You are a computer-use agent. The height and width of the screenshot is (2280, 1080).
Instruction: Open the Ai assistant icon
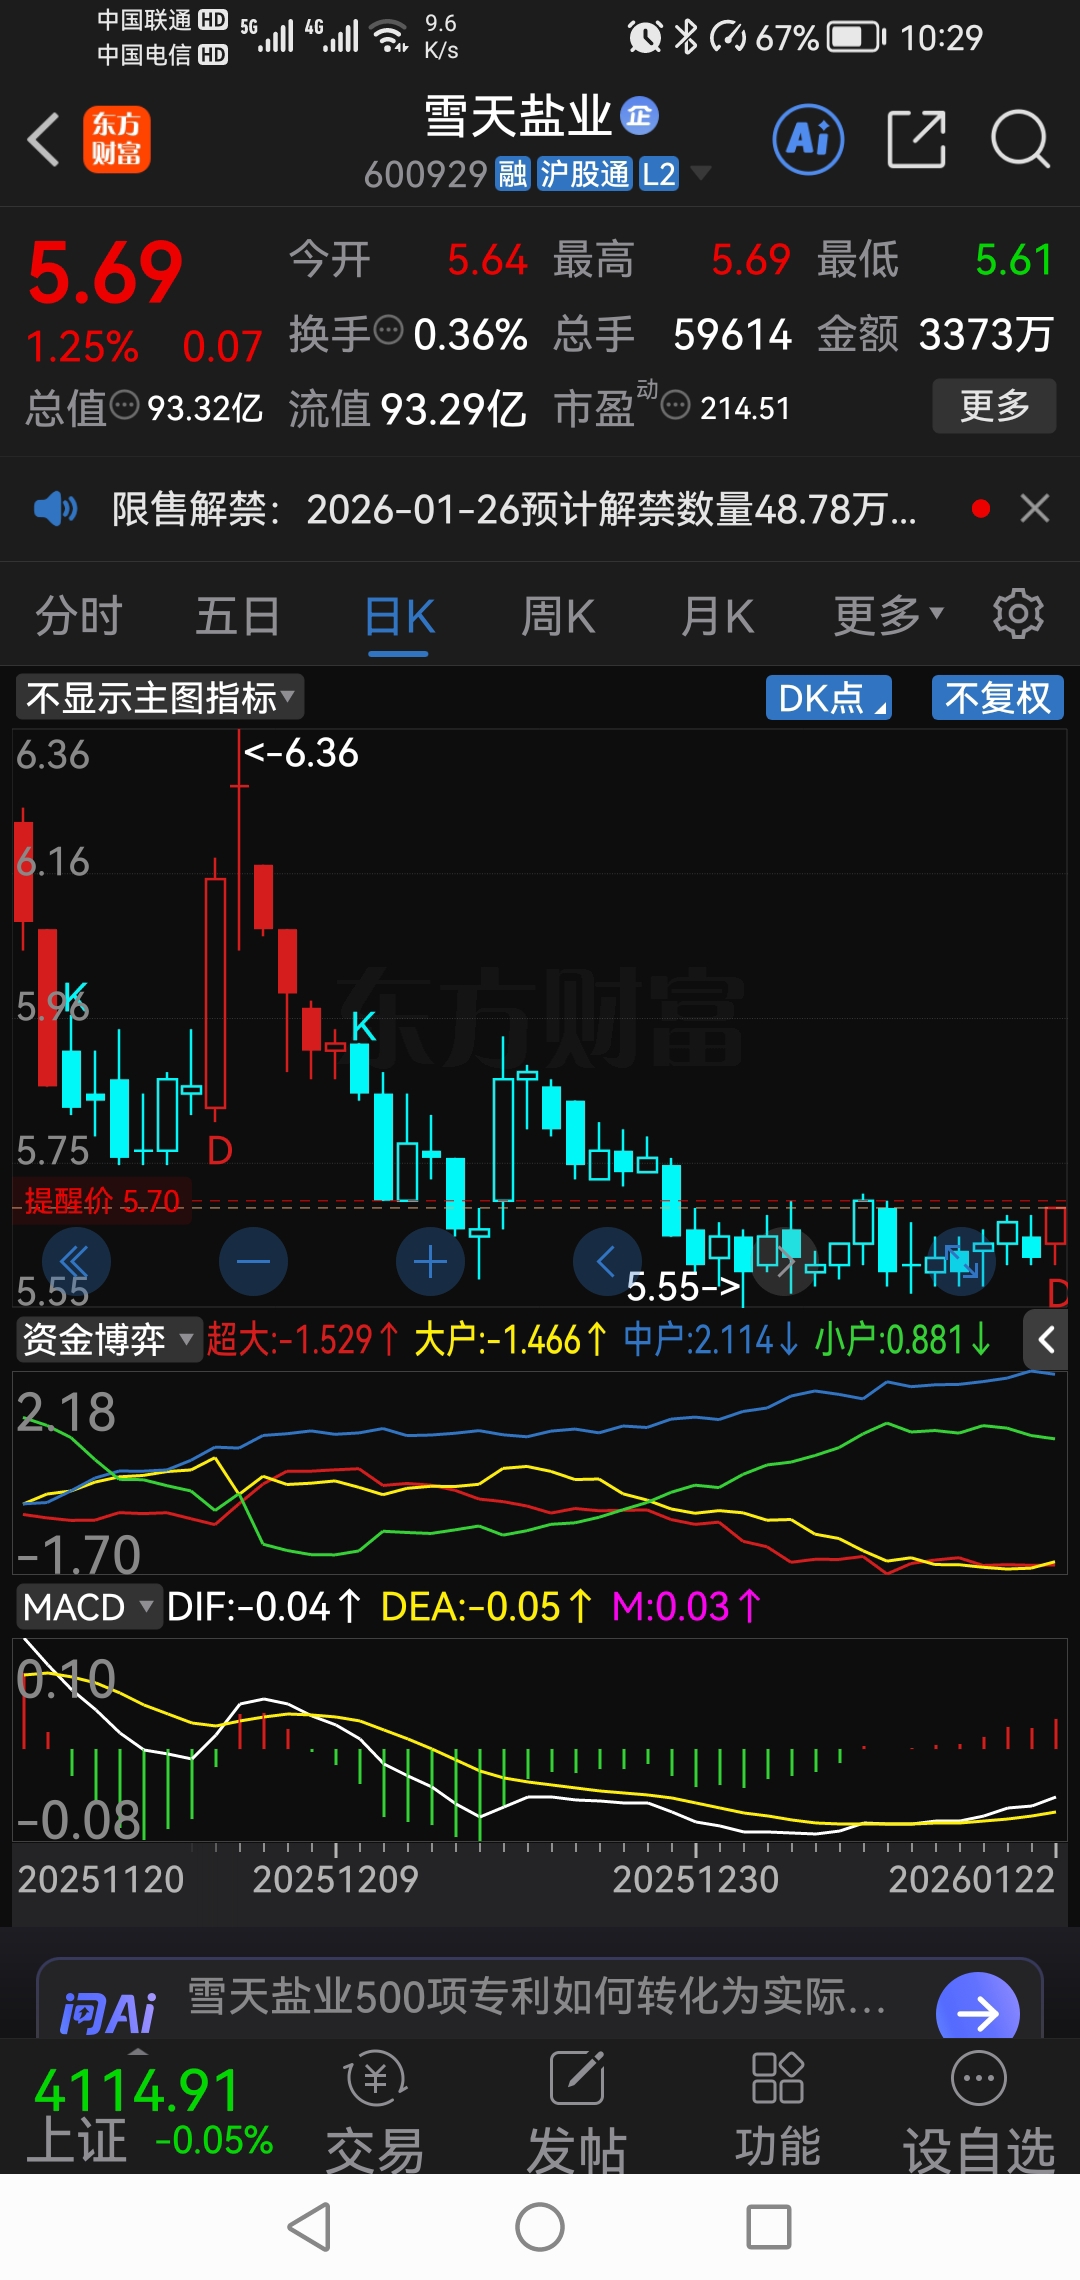click(808, 139)
